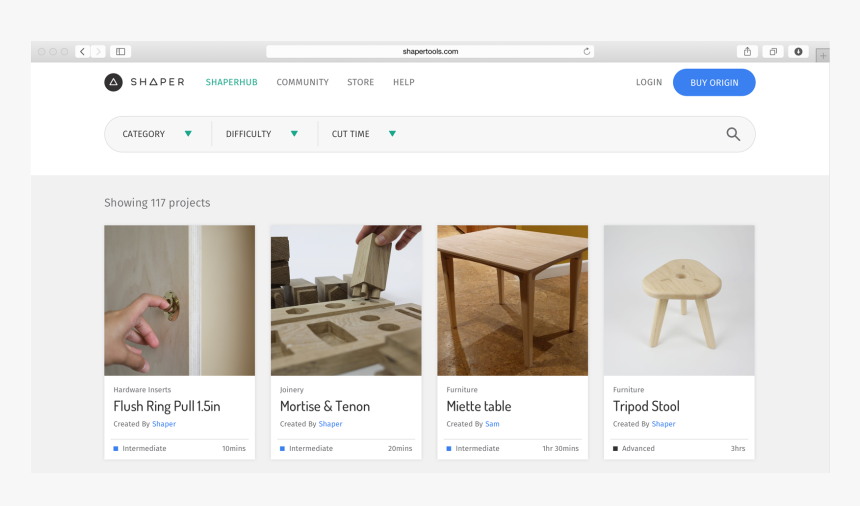860x506 pixels.
Task: Open the Difficulty filter dropdown
Action: click(262, 134)
